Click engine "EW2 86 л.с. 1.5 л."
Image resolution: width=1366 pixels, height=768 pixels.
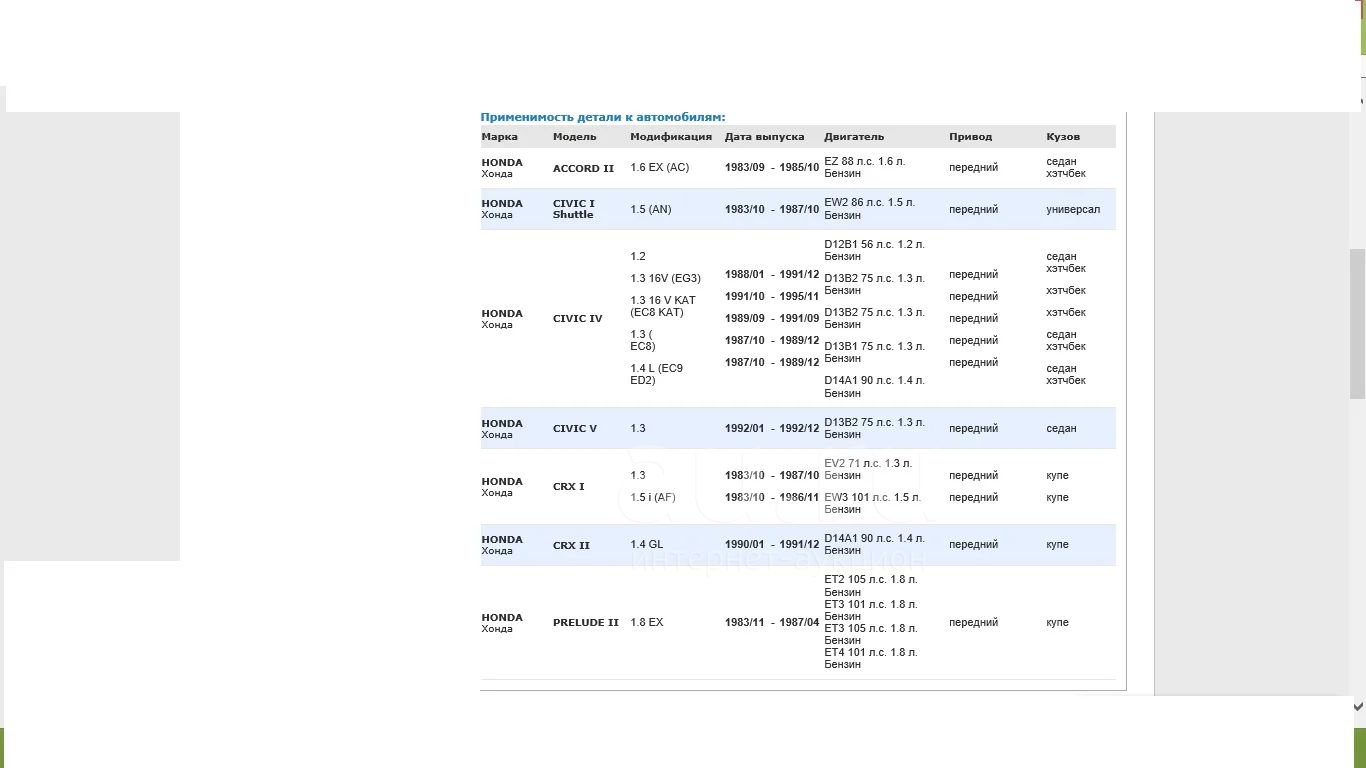click(x=869, y=203)
